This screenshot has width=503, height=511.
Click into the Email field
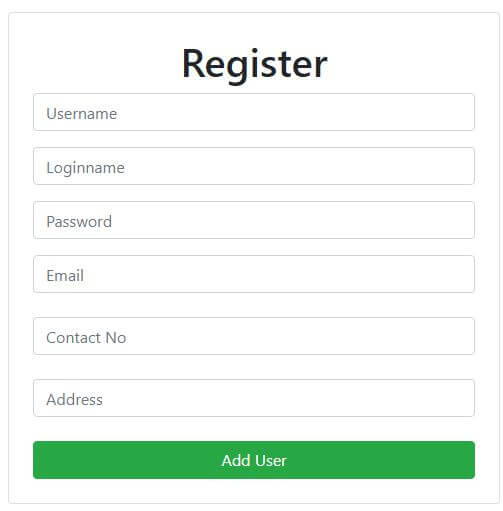pyautogui.click(x=254, y=274)
